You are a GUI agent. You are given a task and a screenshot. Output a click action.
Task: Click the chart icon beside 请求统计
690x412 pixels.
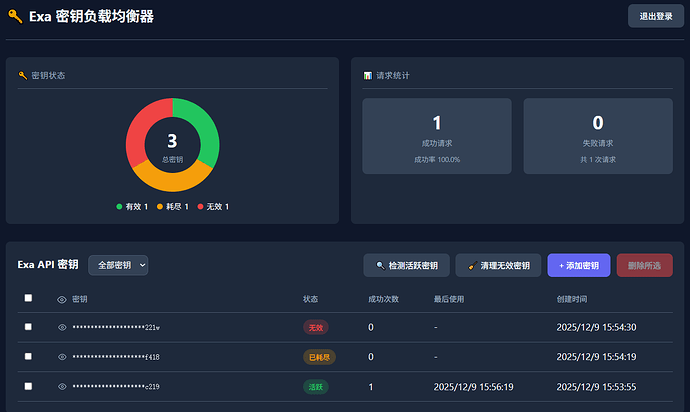point(367,75)
